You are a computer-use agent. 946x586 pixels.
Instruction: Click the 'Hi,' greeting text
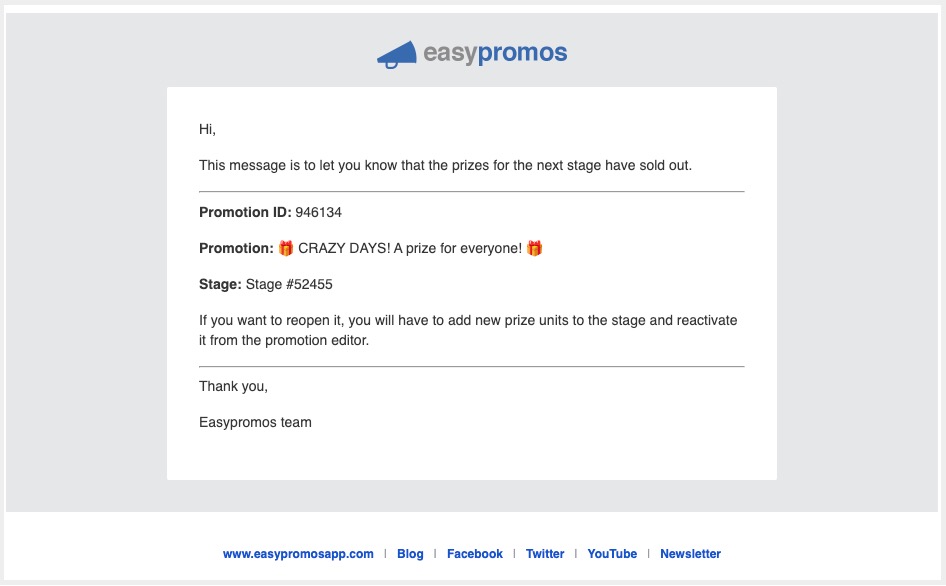tap(207, 129)
